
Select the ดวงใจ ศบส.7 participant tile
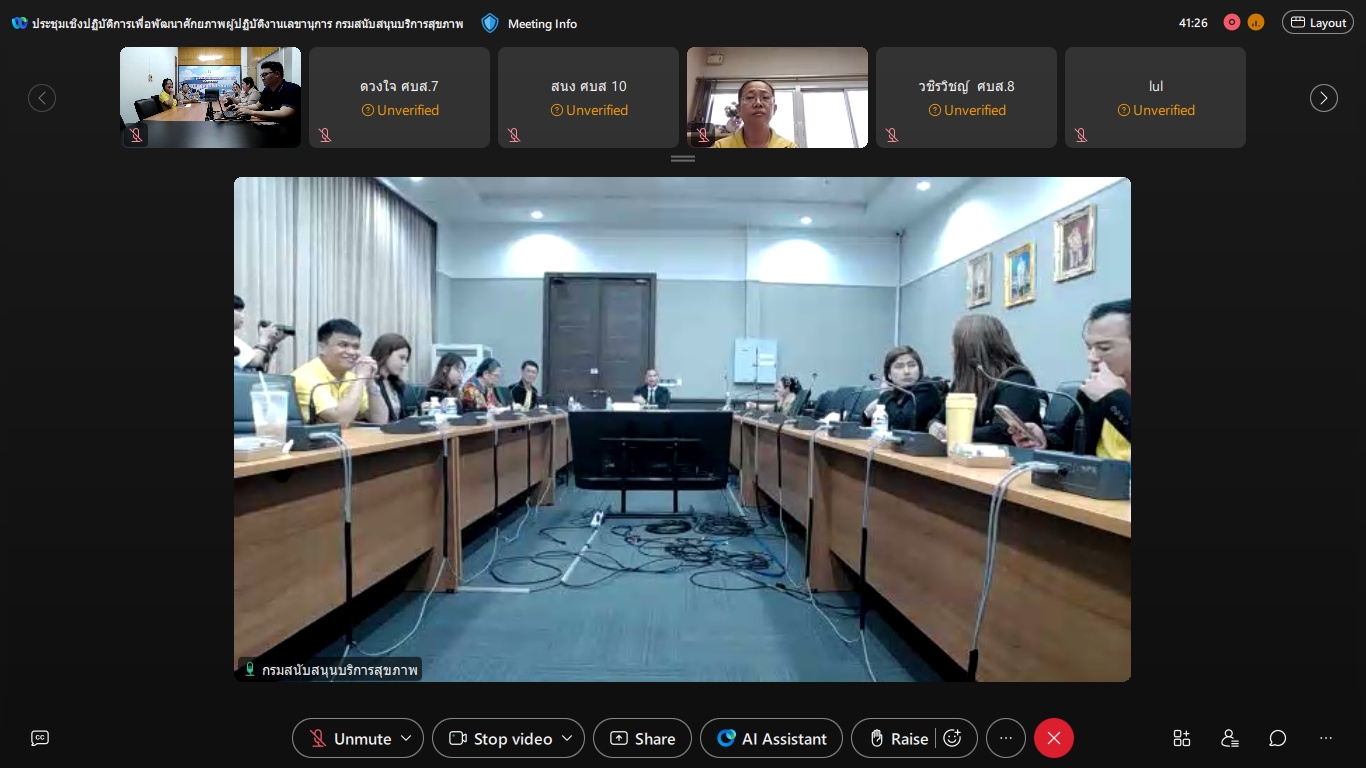pyautogui.click(x=399, y=97)
